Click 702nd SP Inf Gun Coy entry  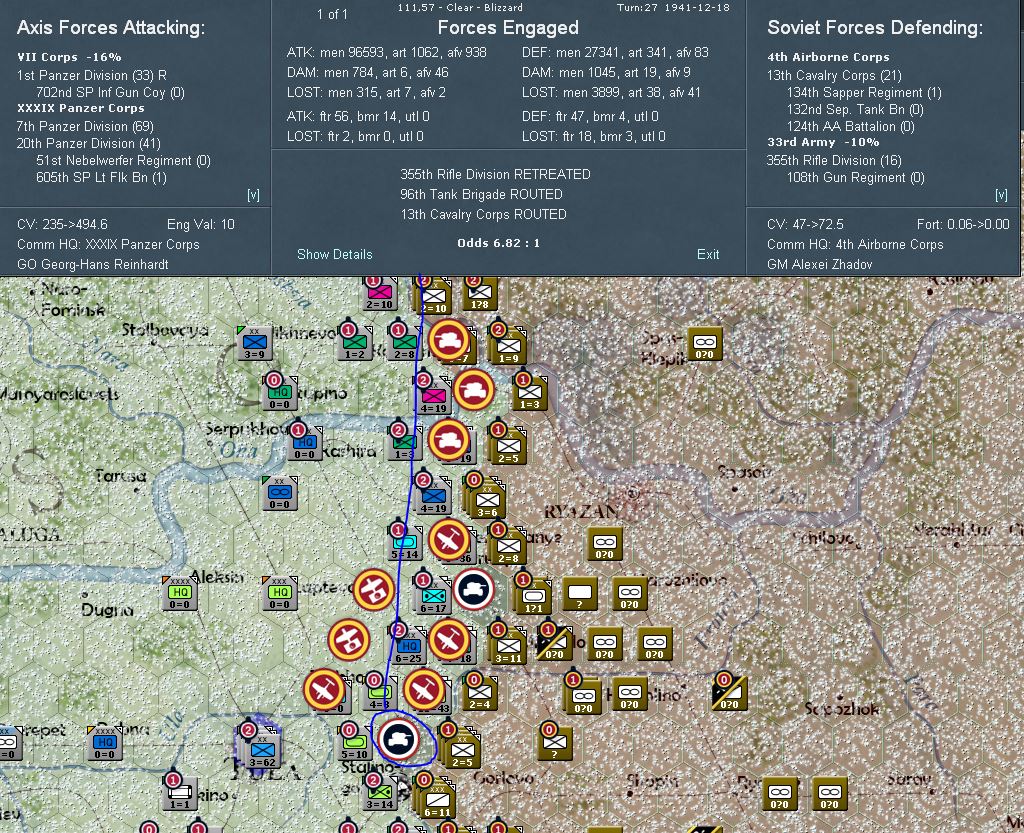[x=110, y=92]
